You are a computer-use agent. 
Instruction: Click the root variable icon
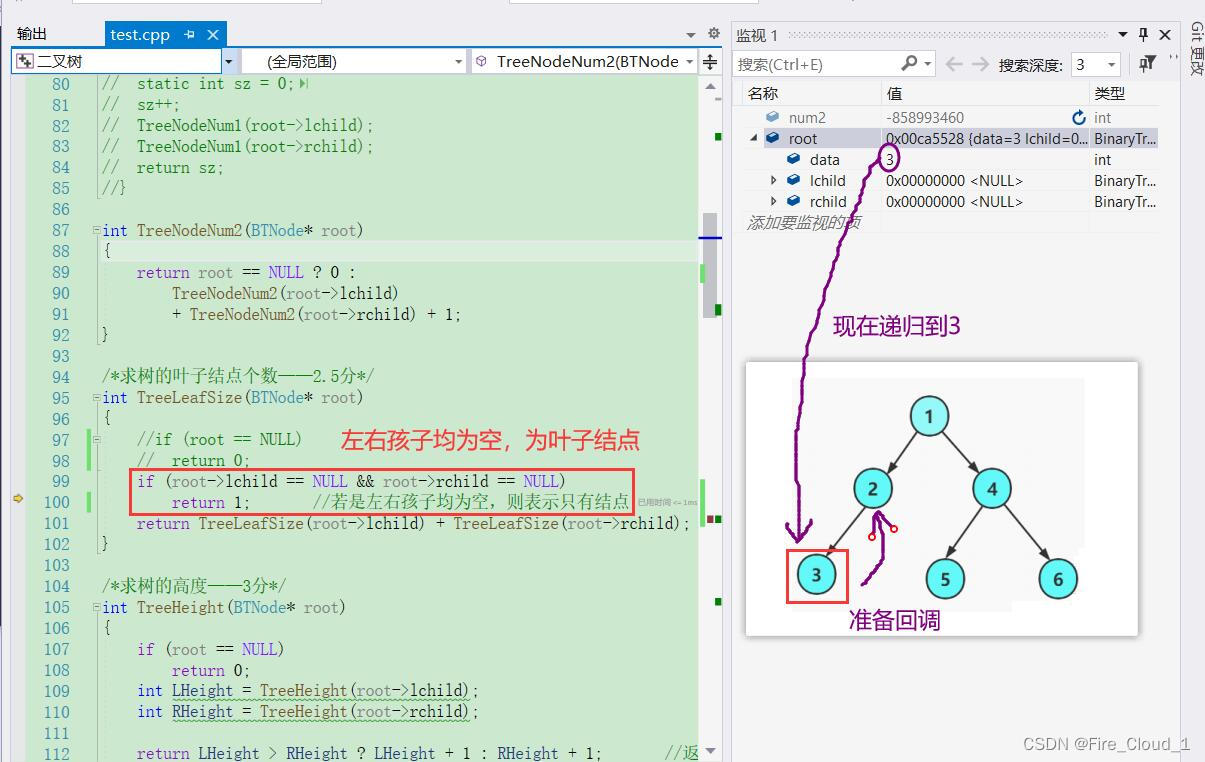[773, 139]
